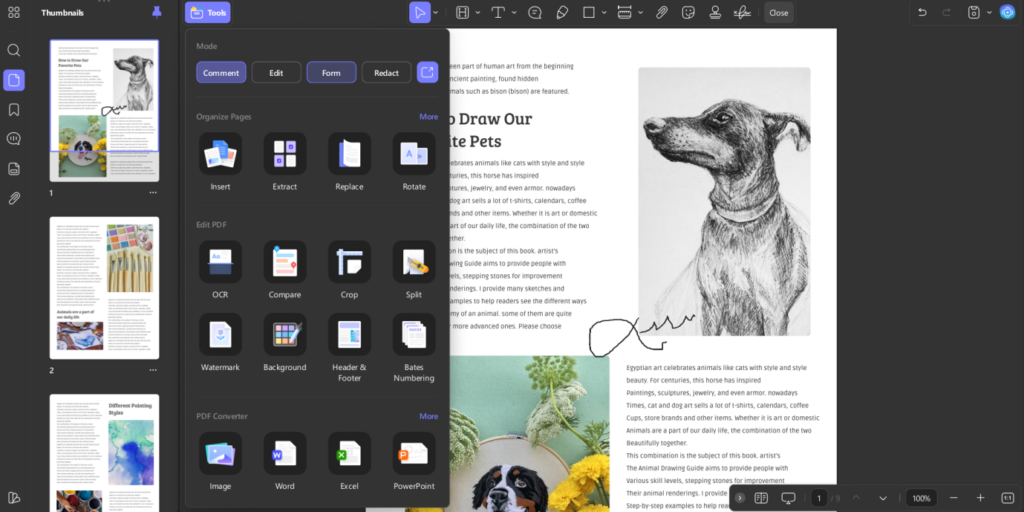
Task: Choose the Extract pages icon
Action: pos(285,154)
